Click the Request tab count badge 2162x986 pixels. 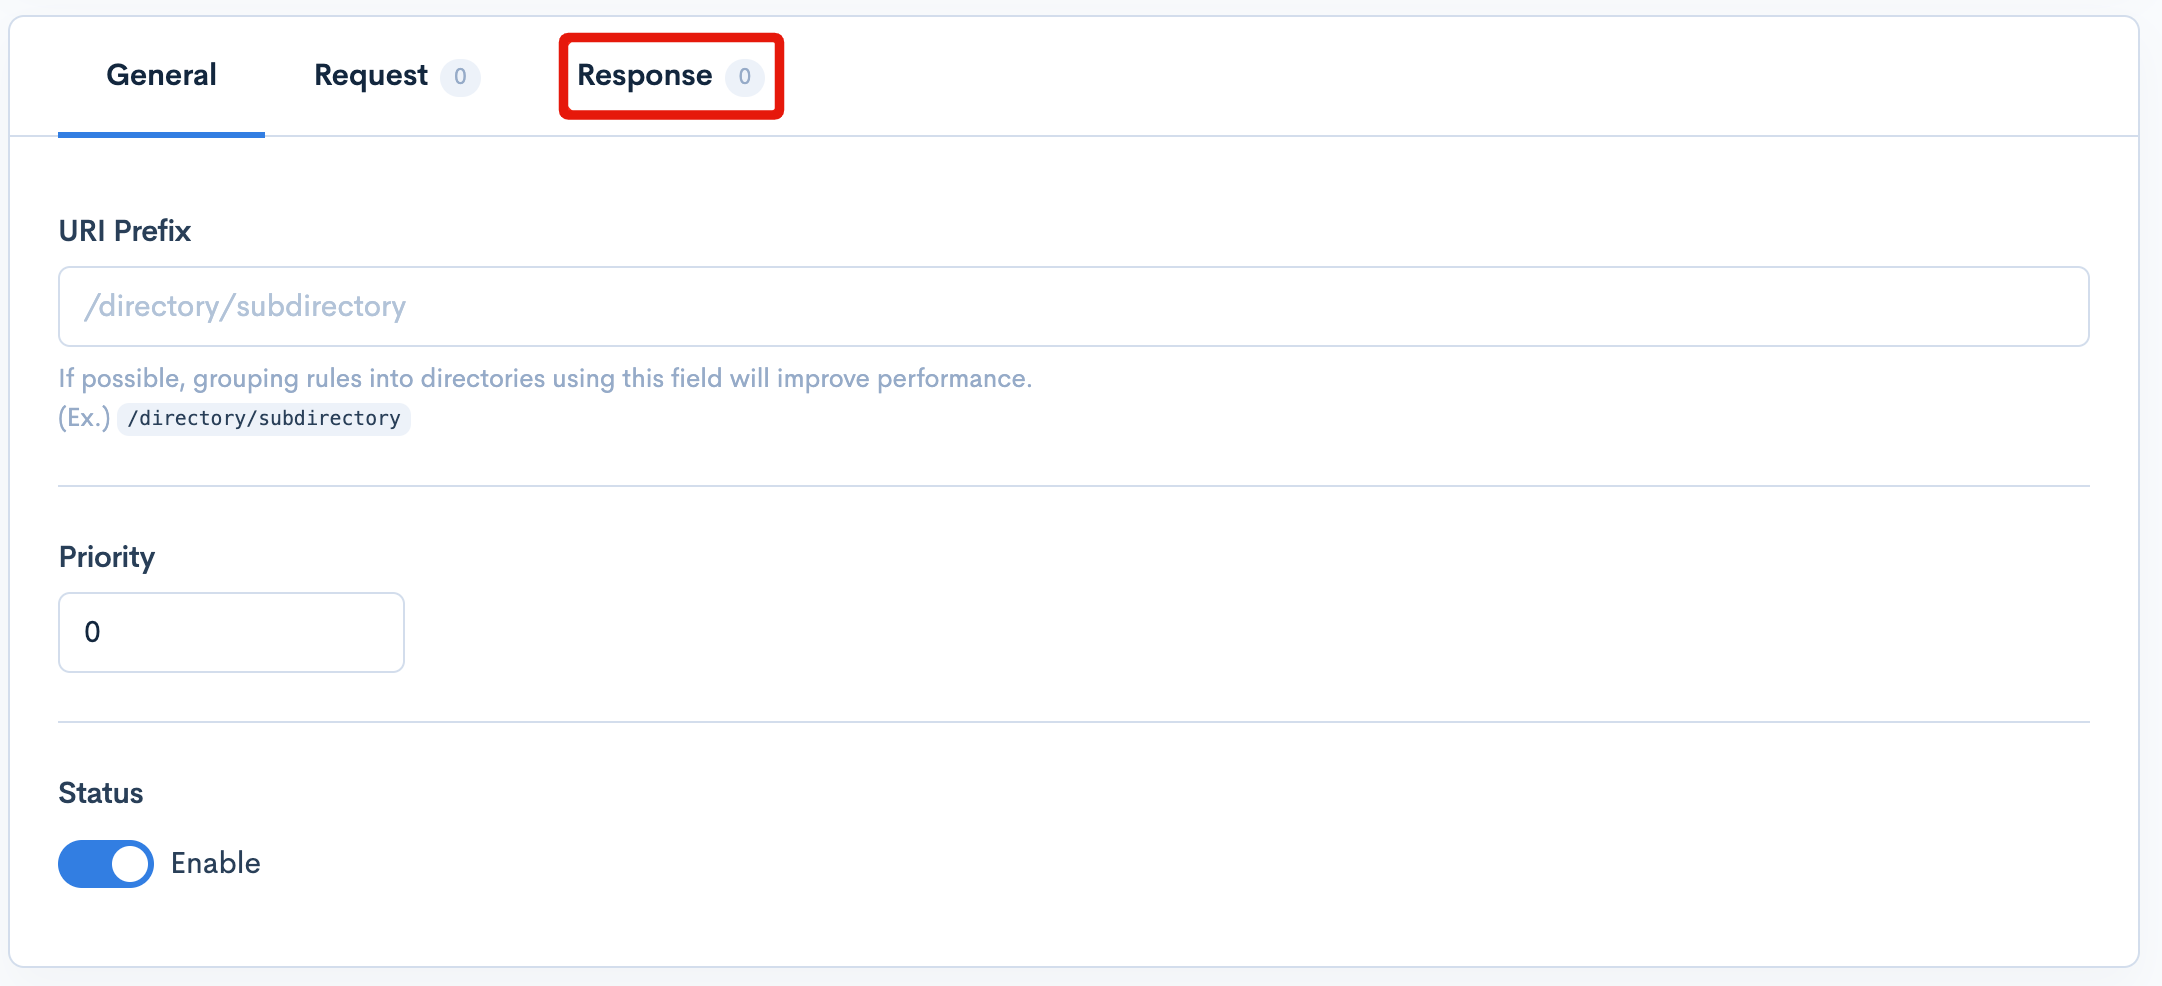tap(460, 77)
